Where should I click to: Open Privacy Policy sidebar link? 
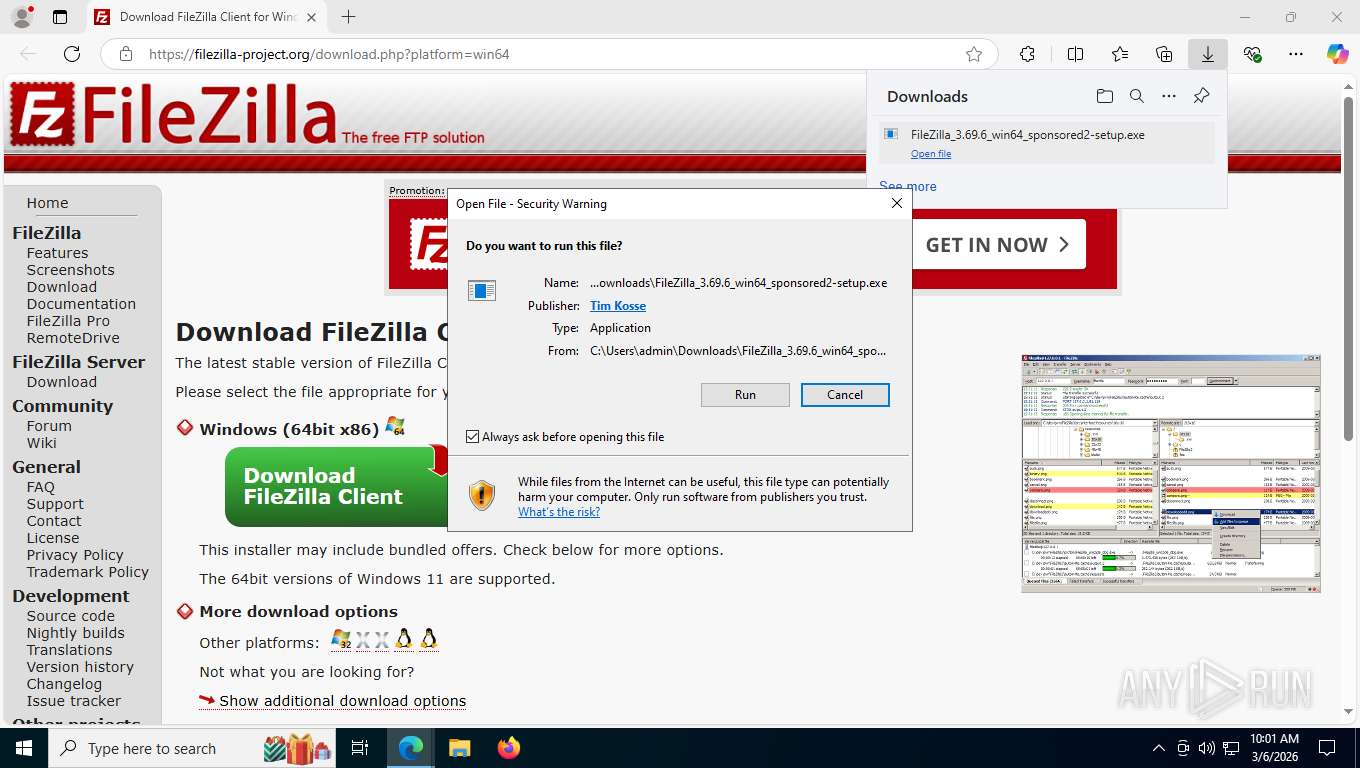click(x=75, y=555)
